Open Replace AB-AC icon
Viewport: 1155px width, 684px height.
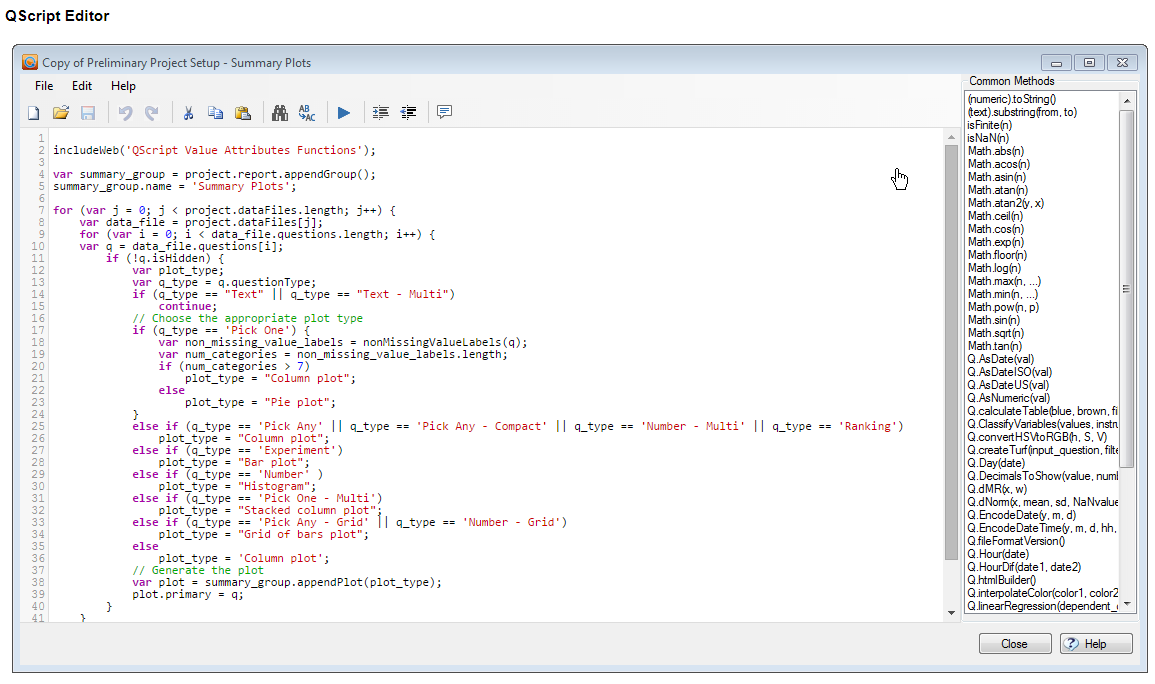[306, 113]
